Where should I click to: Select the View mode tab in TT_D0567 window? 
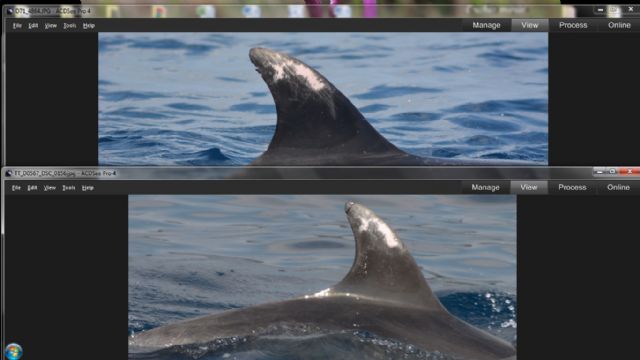point(529,187)
